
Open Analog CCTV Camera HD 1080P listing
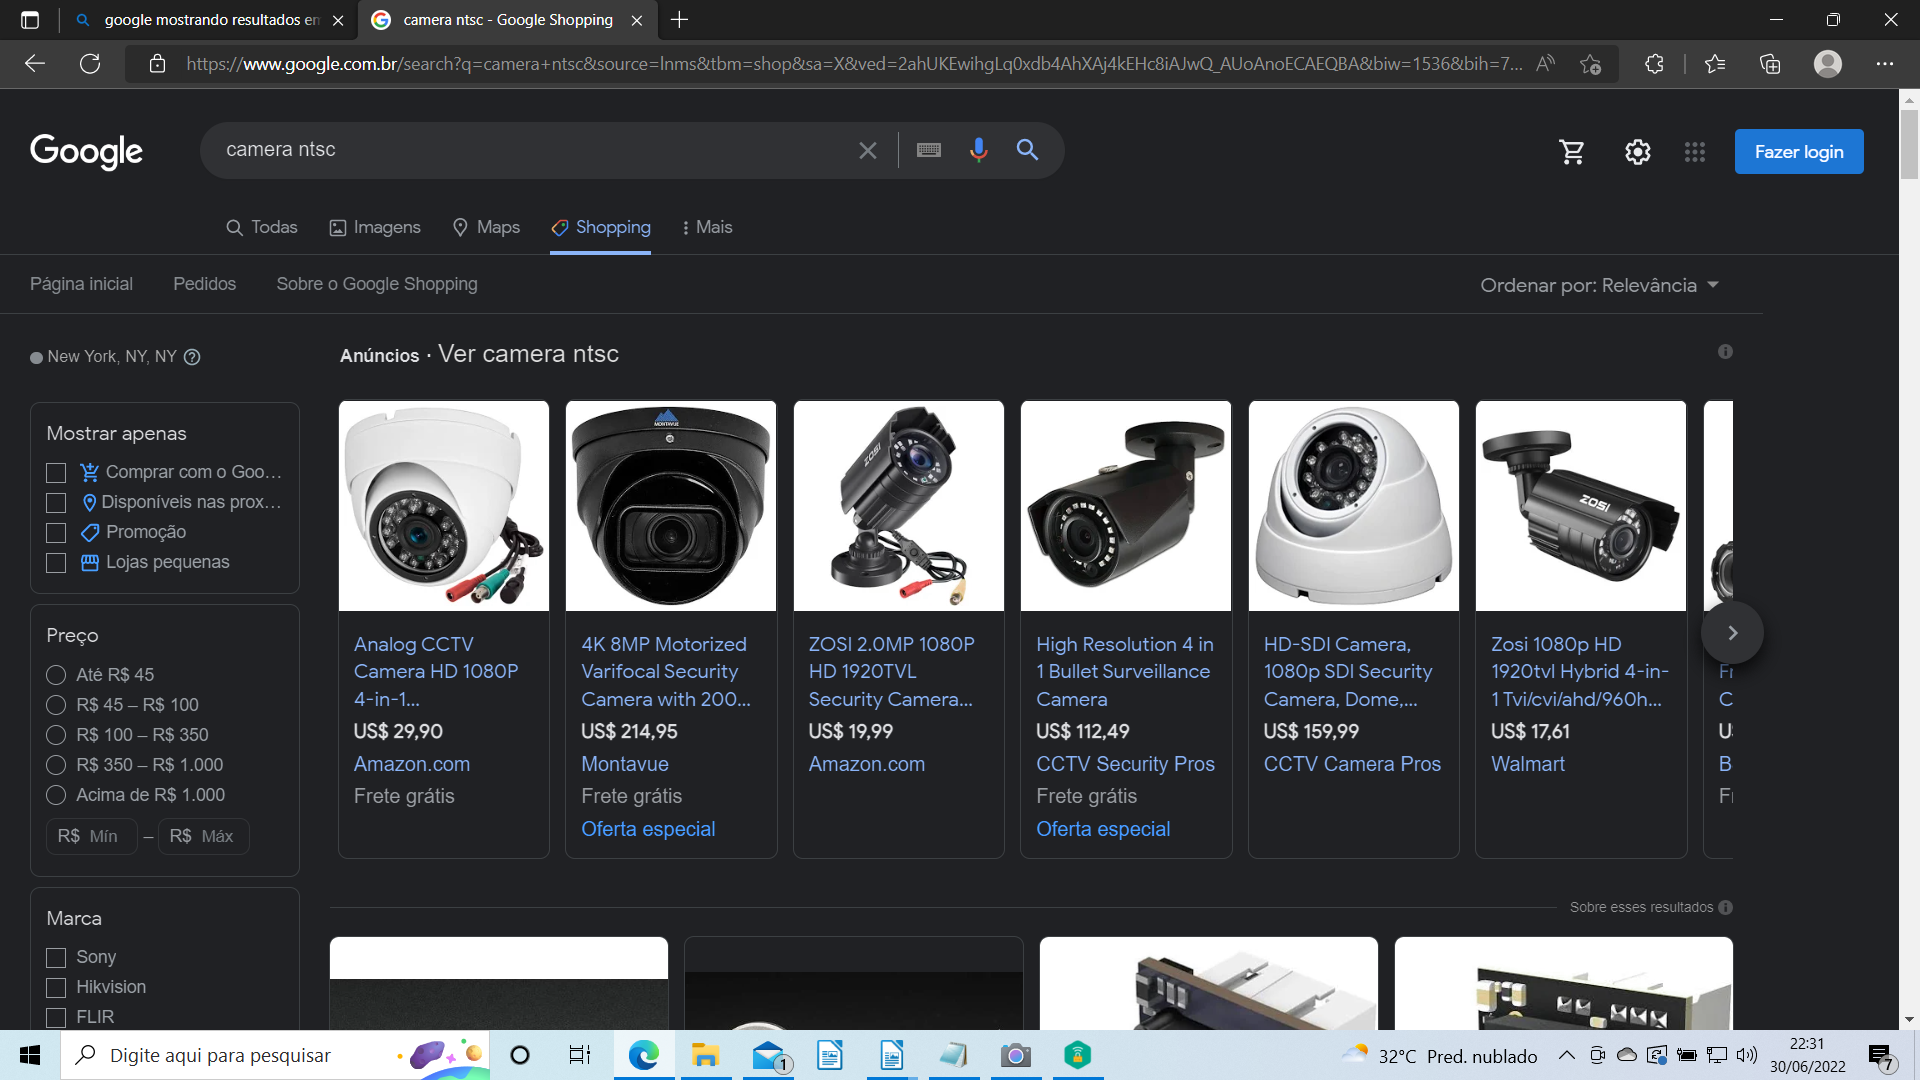(436, 671)
